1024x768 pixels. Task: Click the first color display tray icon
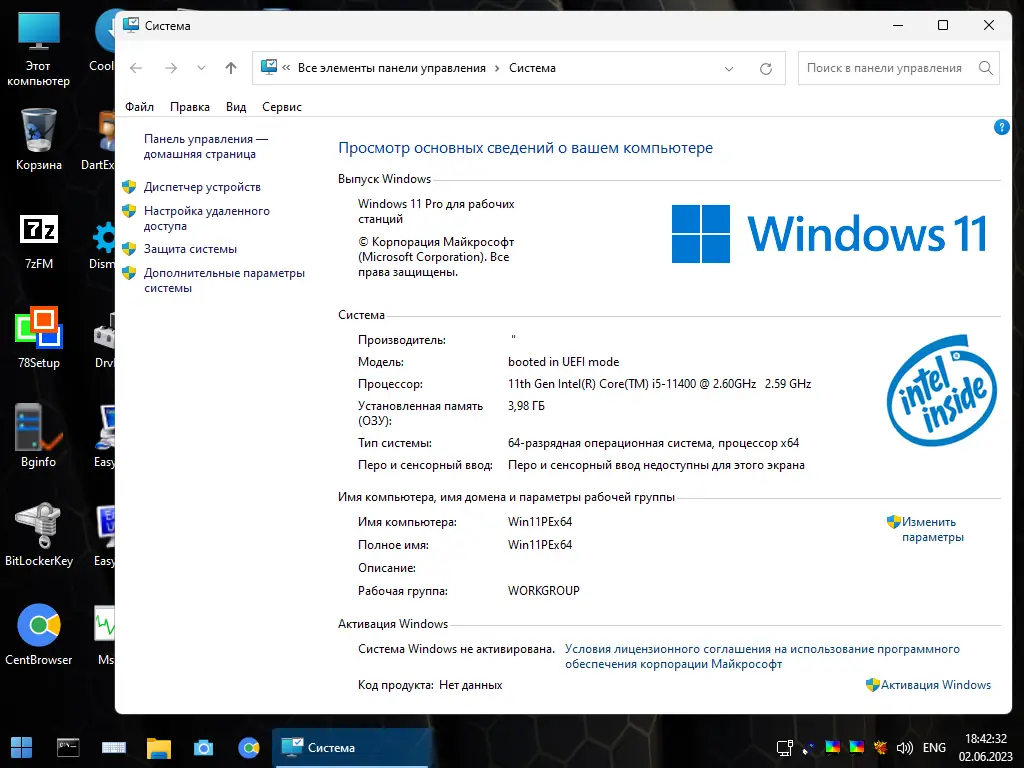pos(833,748)
